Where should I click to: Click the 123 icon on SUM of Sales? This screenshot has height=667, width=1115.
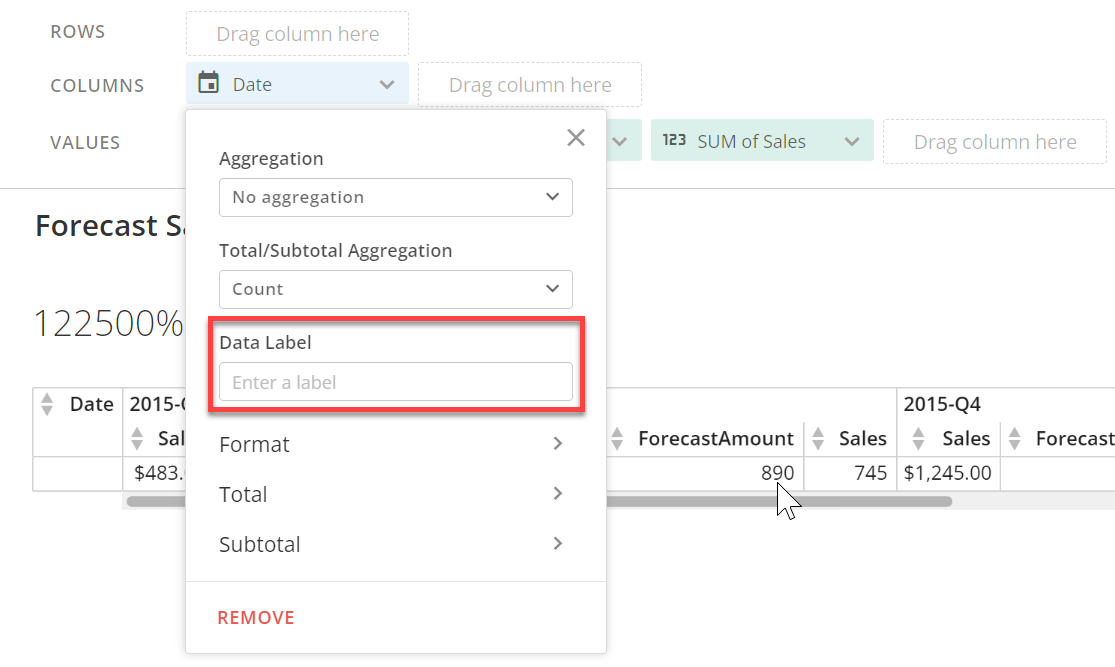point(674,140)
